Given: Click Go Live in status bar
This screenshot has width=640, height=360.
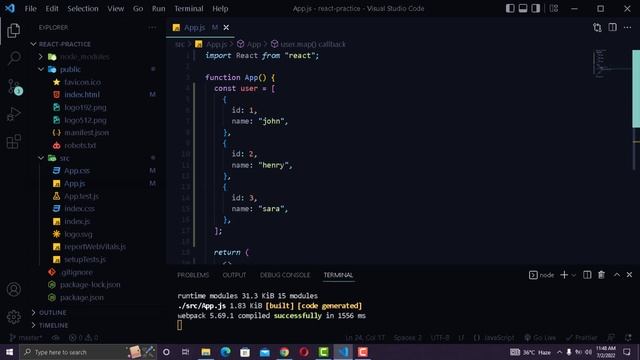Looking at the screenshot, I should (x=540, y=338).
